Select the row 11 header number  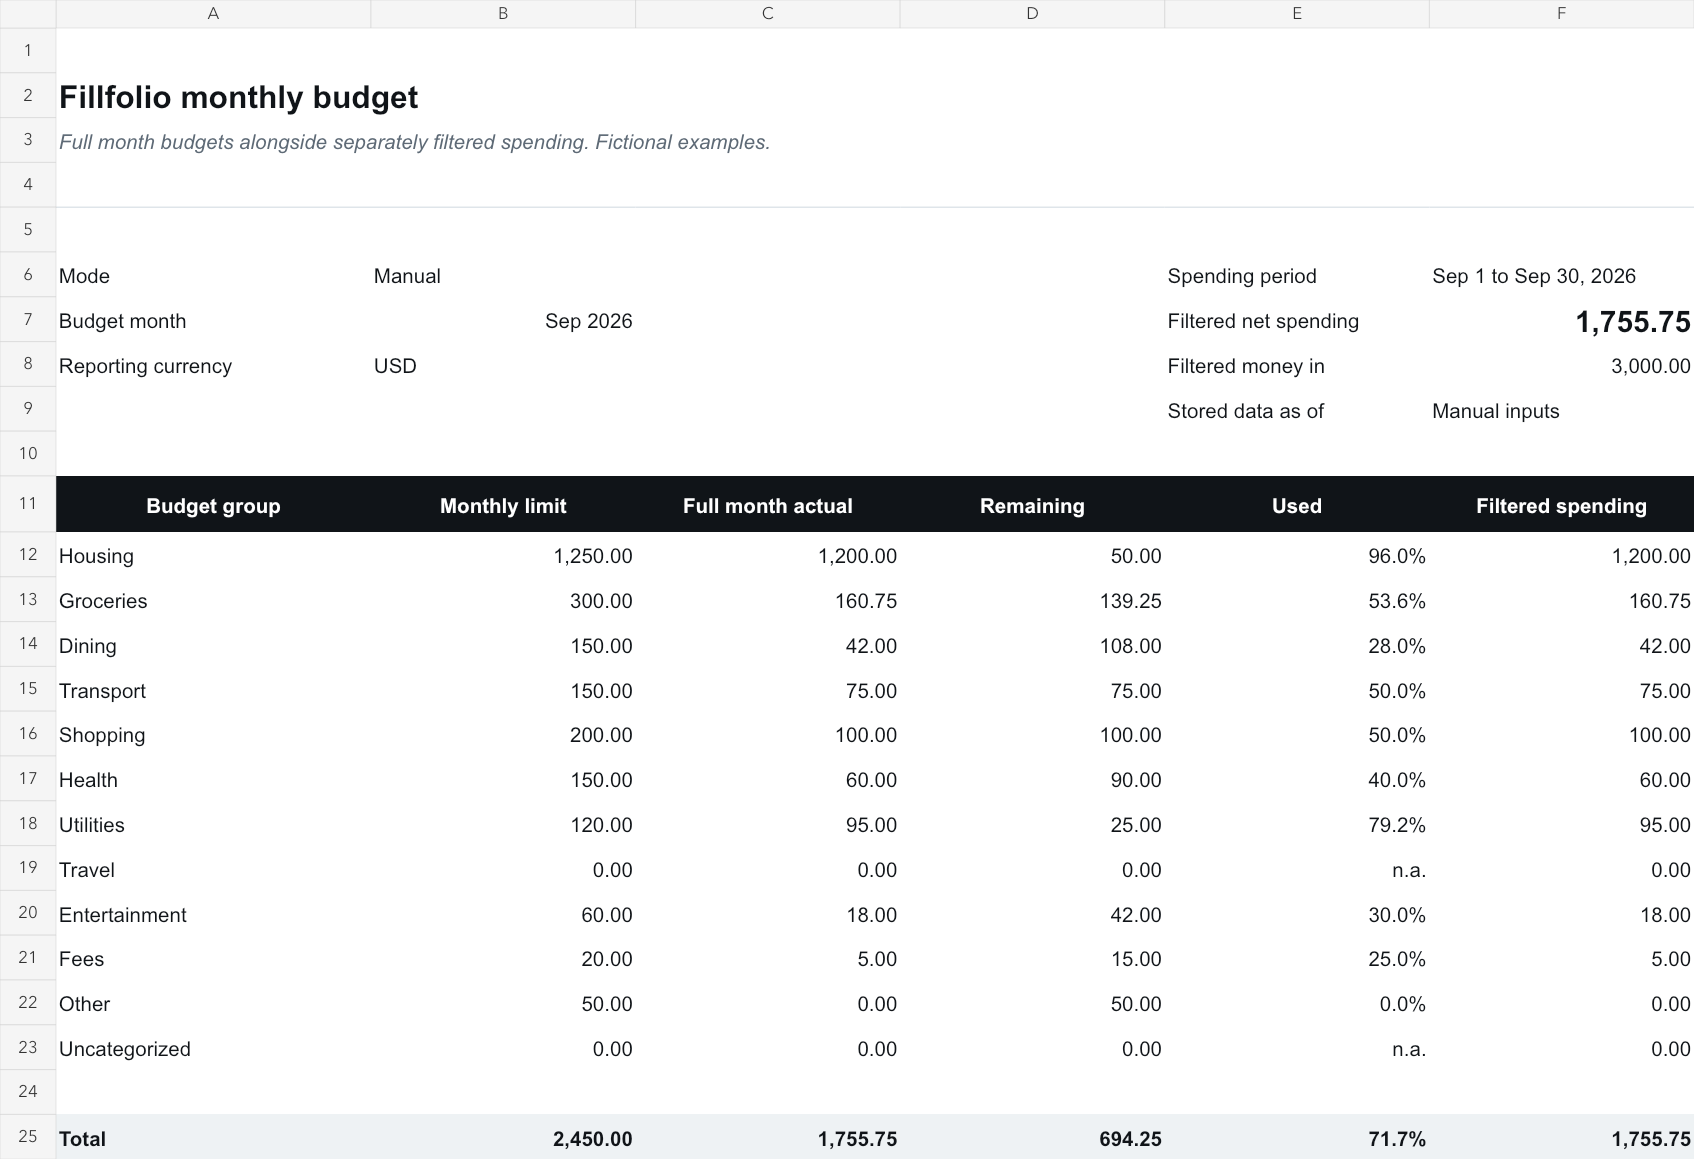(x=28, y=503)
